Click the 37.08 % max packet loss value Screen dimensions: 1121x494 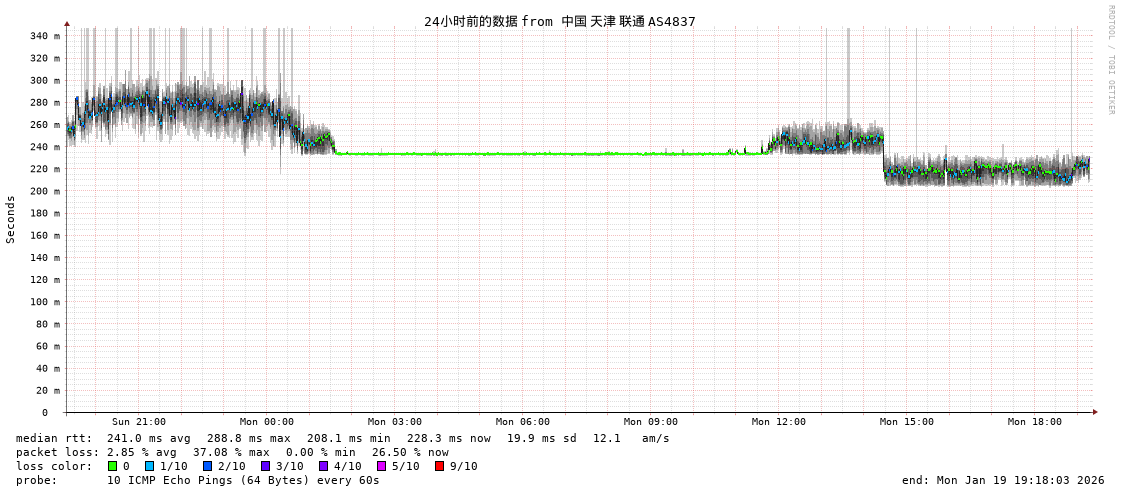coord(232,452)
